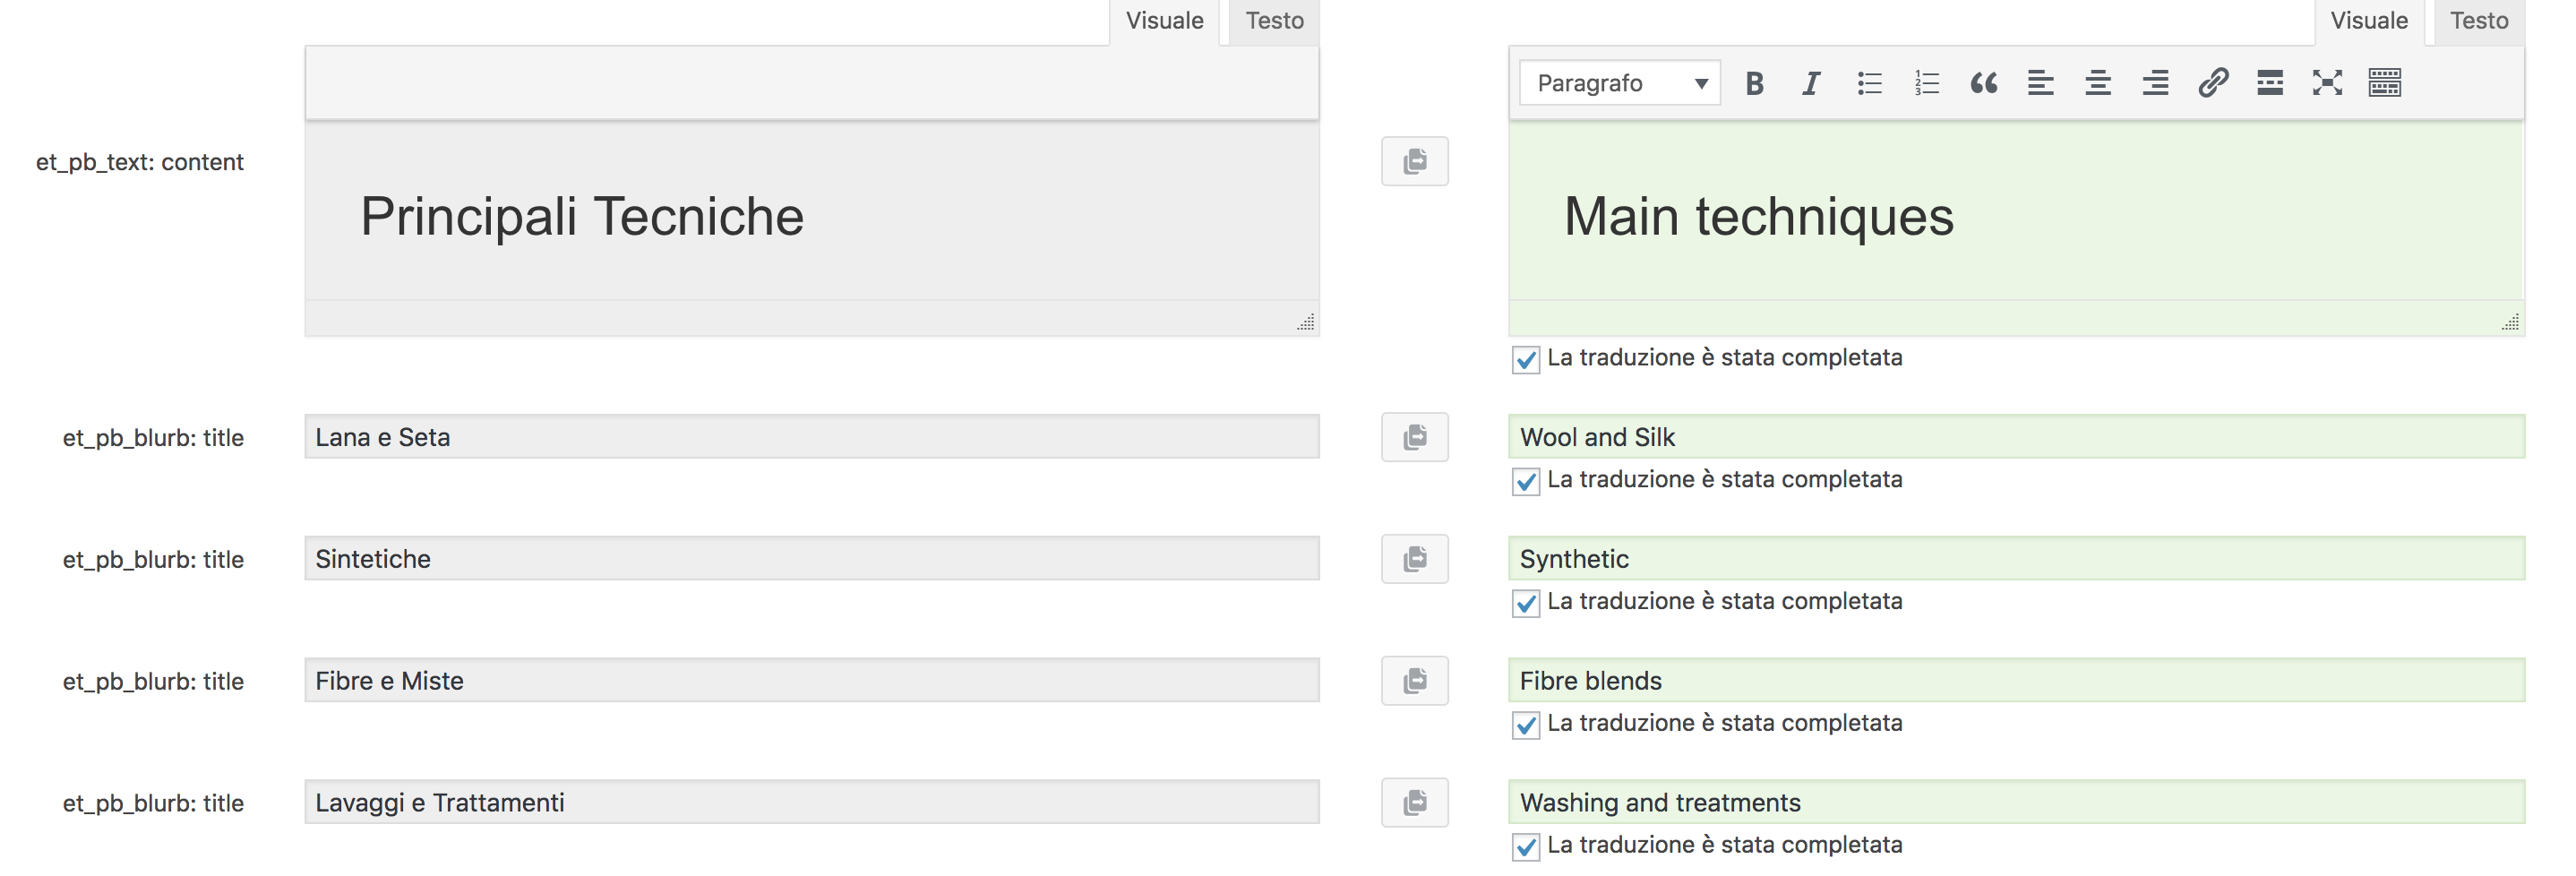The height and width of the screenshot is (876, 2576).
Task: Show the toolbar toggle (kitchen sink)
Action: coord(2385,83)
